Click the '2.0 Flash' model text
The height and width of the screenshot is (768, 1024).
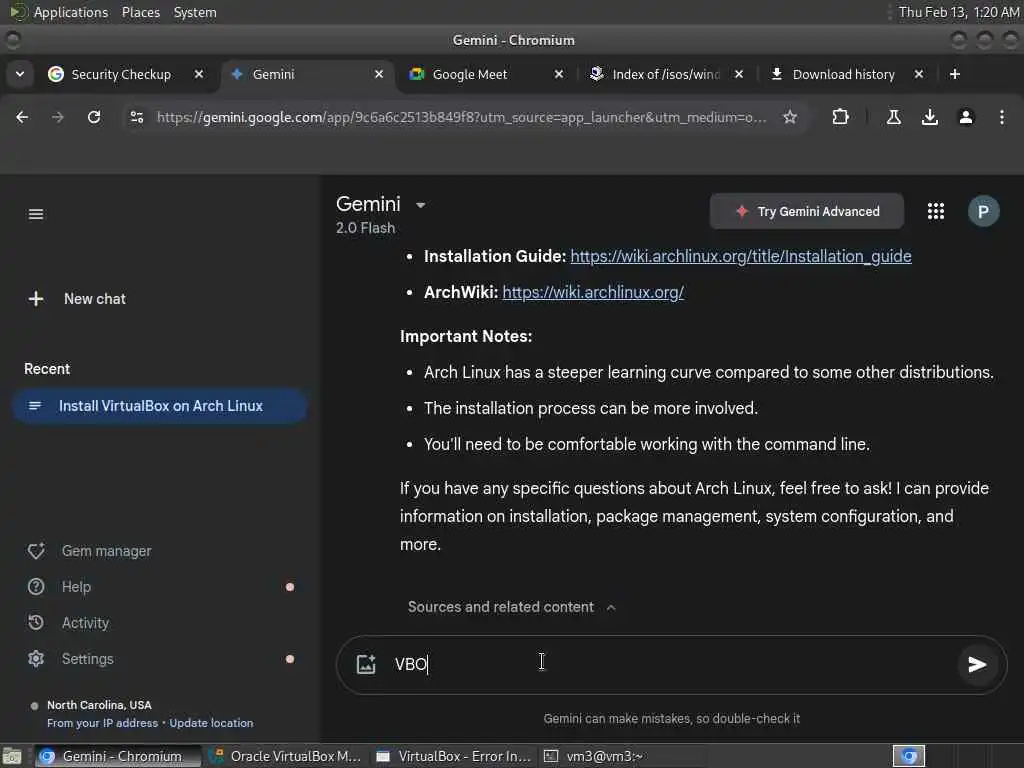tap(365, 228)
